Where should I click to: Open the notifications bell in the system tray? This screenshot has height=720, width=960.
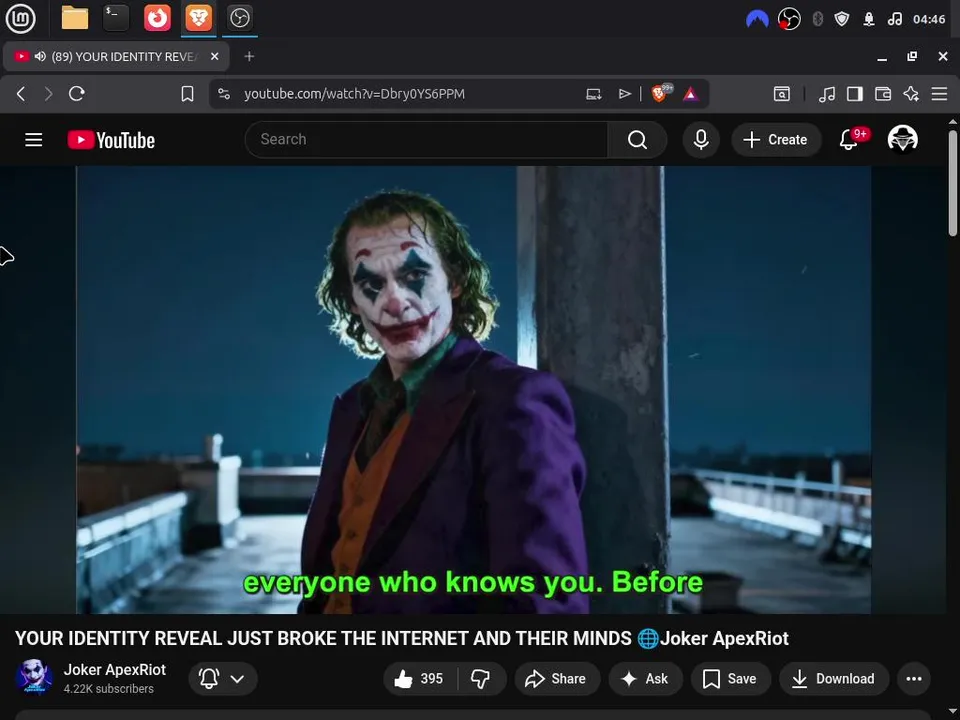pyautogui.click(x=869, y=19)
